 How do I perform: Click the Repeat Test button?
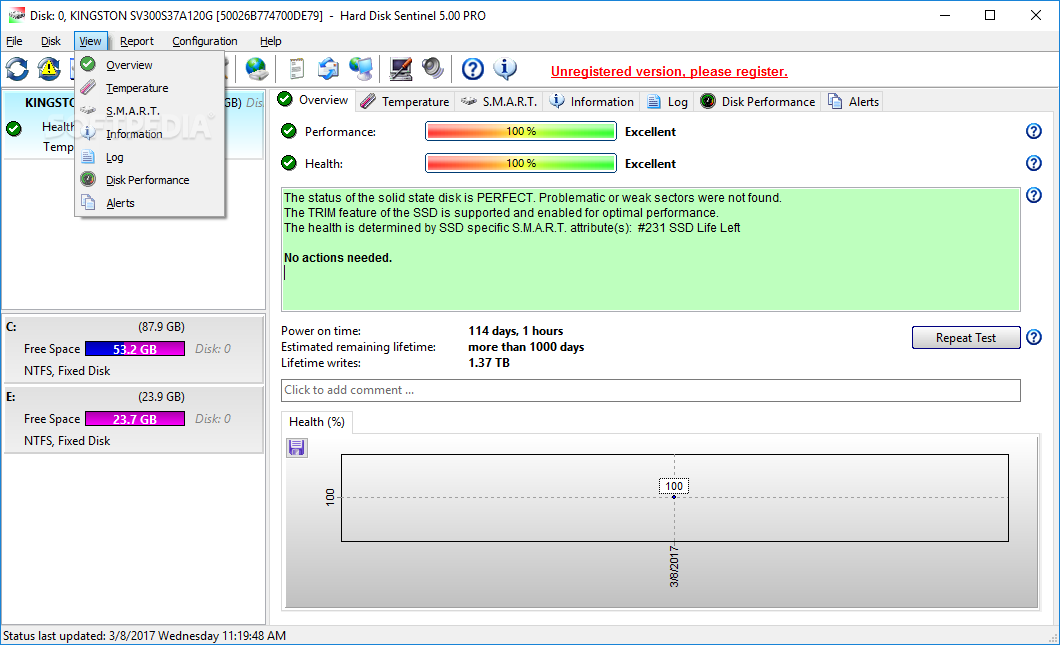(966, 337)
